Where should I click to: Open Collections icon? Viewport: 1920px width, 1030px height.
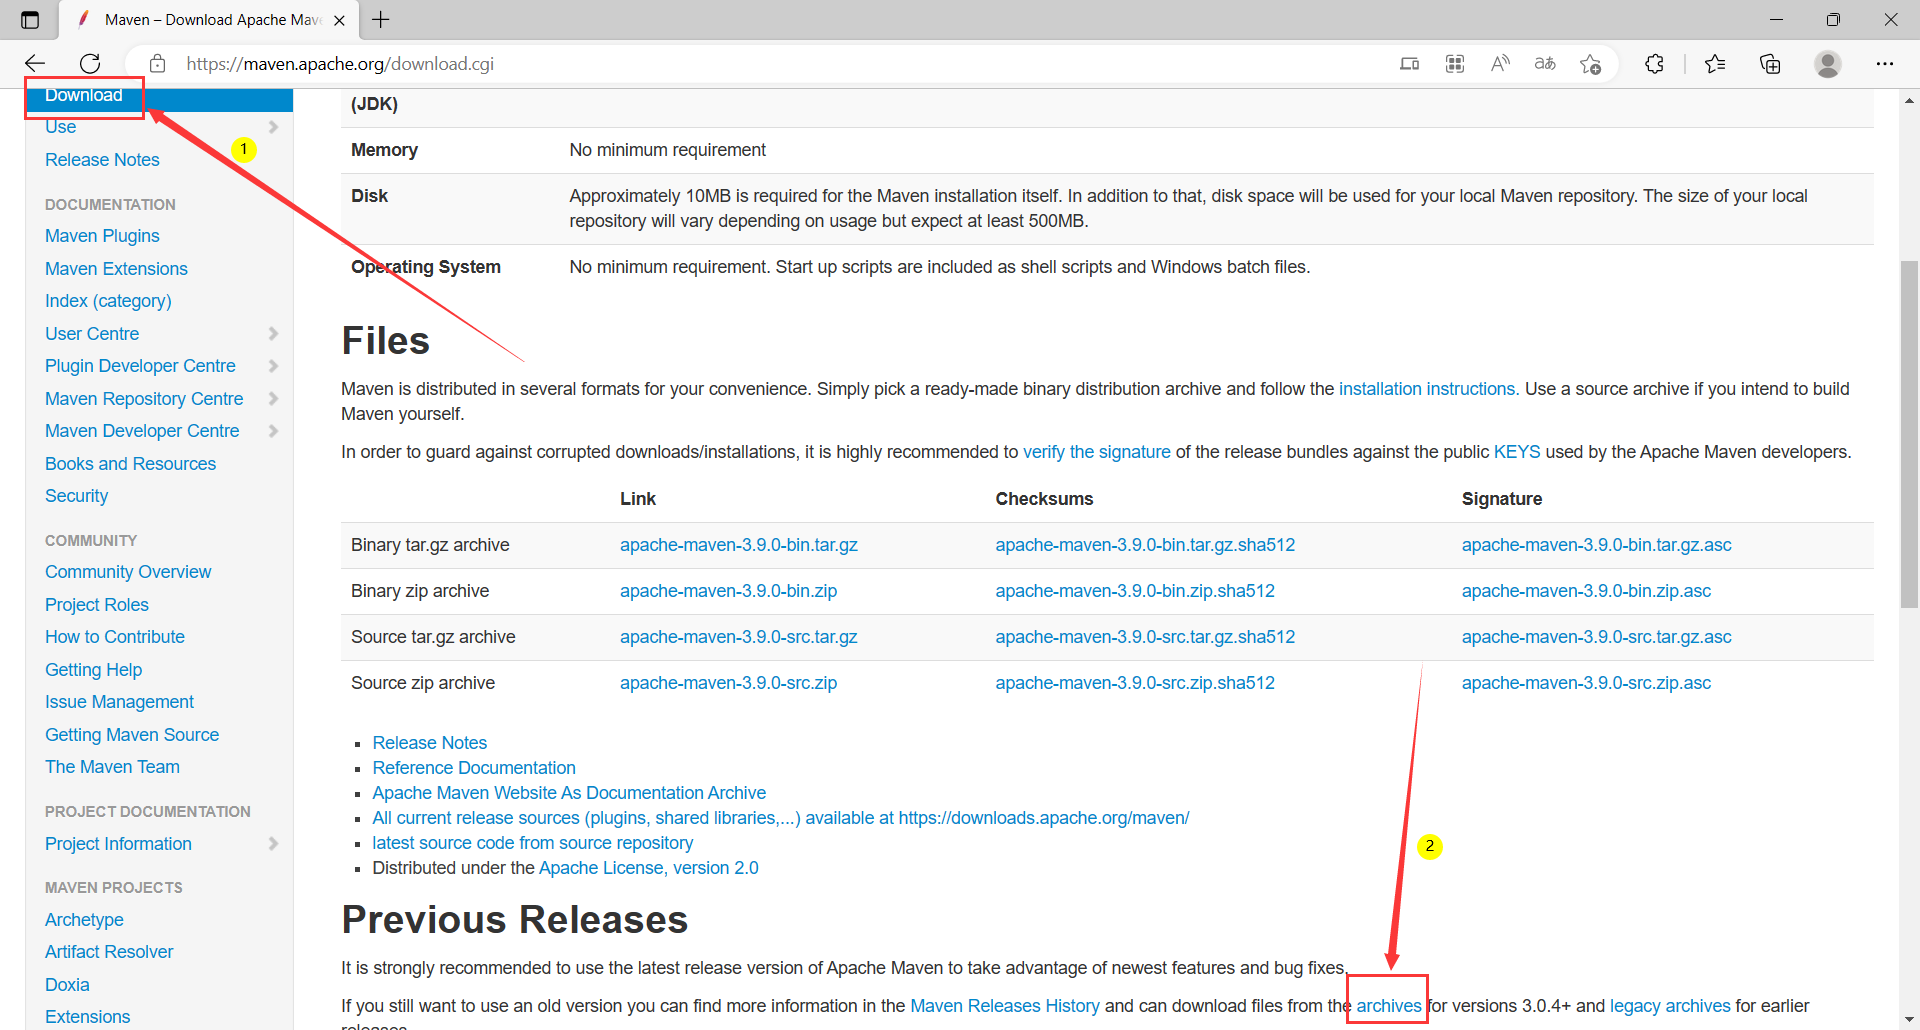click(1770, 64)
